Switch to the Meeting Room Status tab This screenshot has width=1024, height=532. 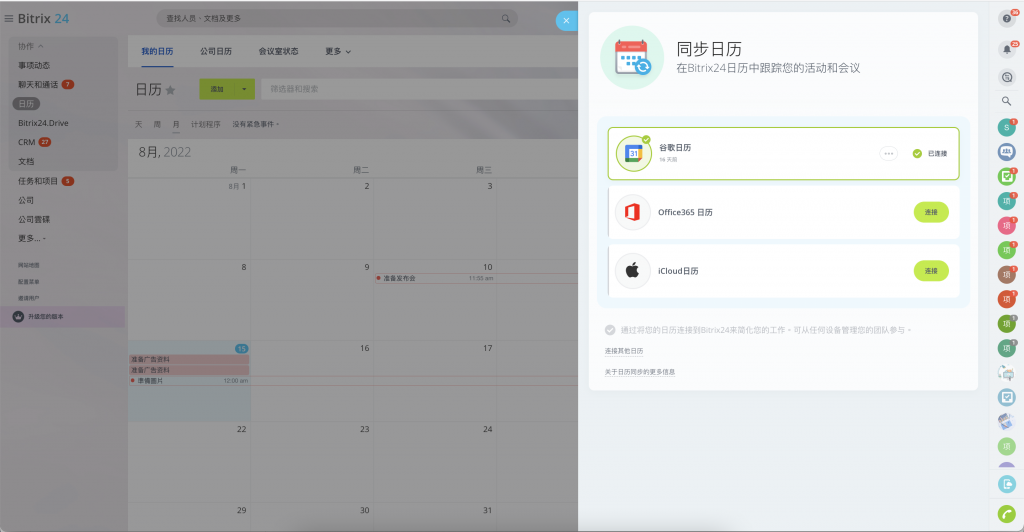278,52
